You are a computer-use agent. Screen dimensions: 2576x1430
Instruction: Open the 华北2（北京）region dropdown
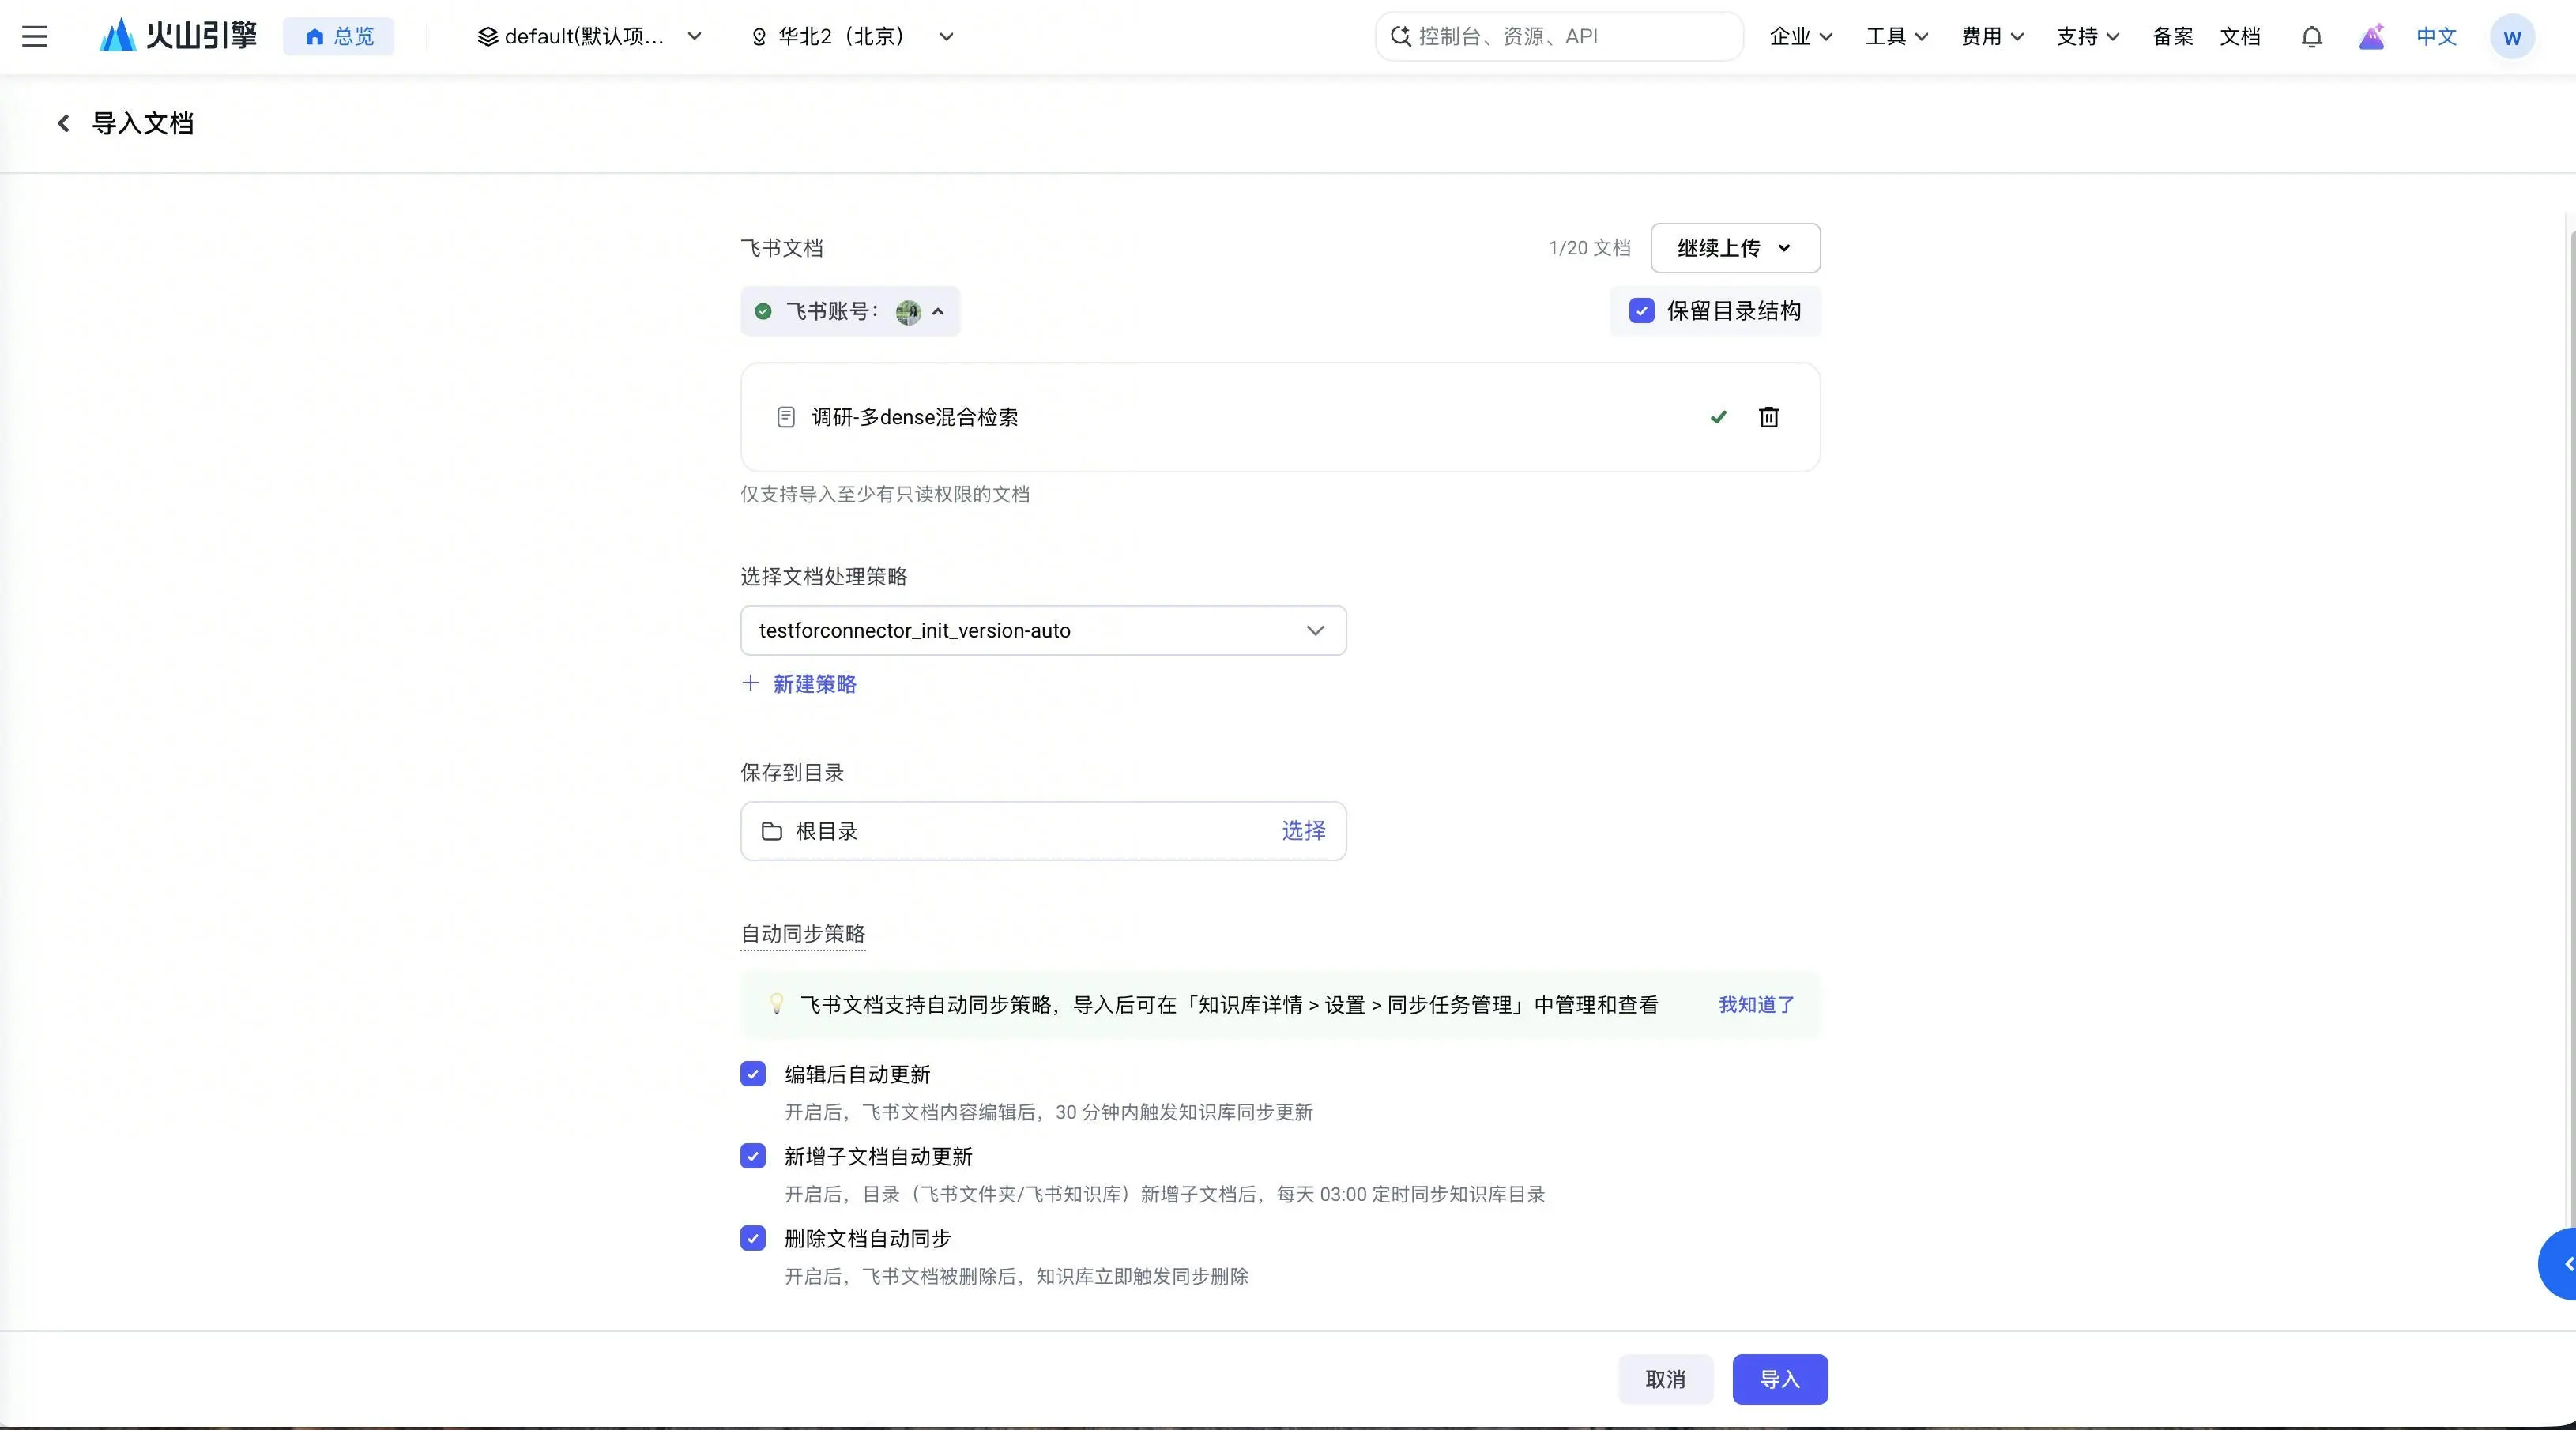(x=852, y=37)
